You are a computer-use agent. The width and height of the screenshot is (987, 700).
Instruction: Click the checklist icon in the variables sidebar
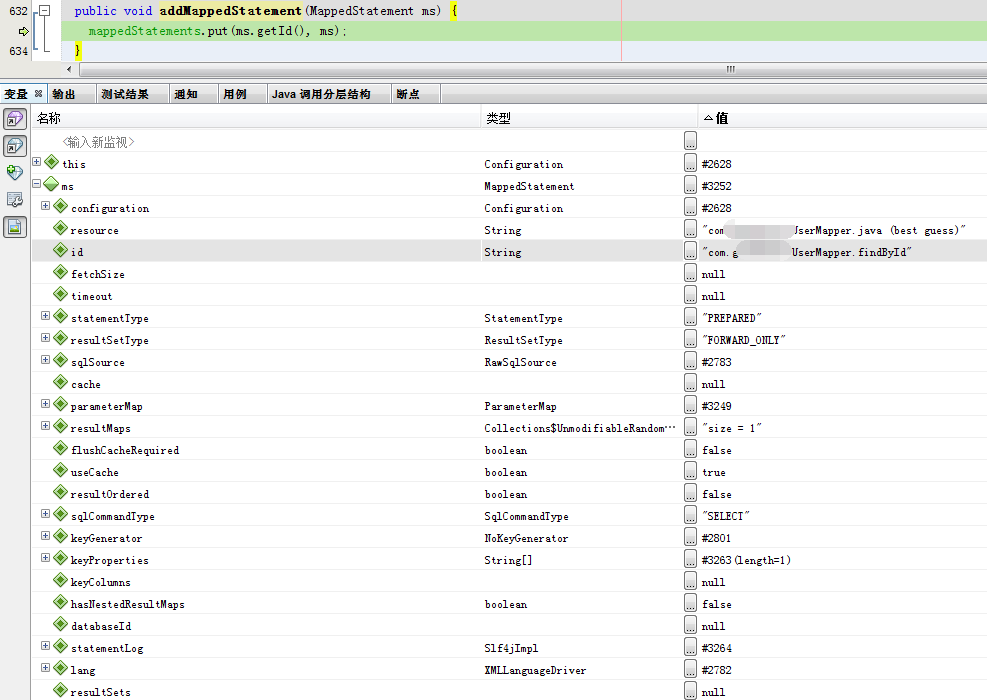tap(14, 200)
